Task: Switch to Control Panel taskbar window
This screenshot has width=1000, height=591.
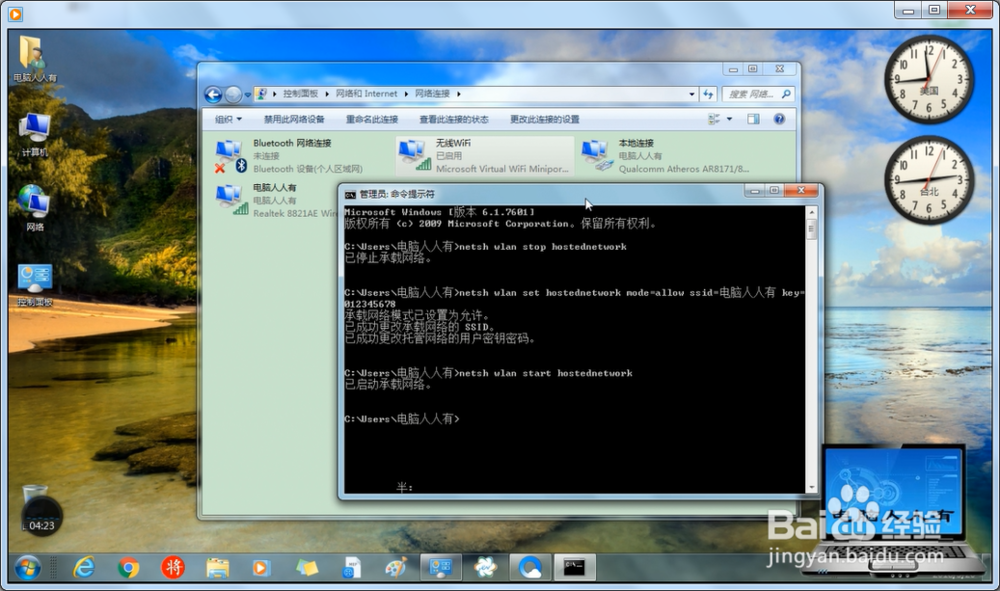Action: click(441, 567)
